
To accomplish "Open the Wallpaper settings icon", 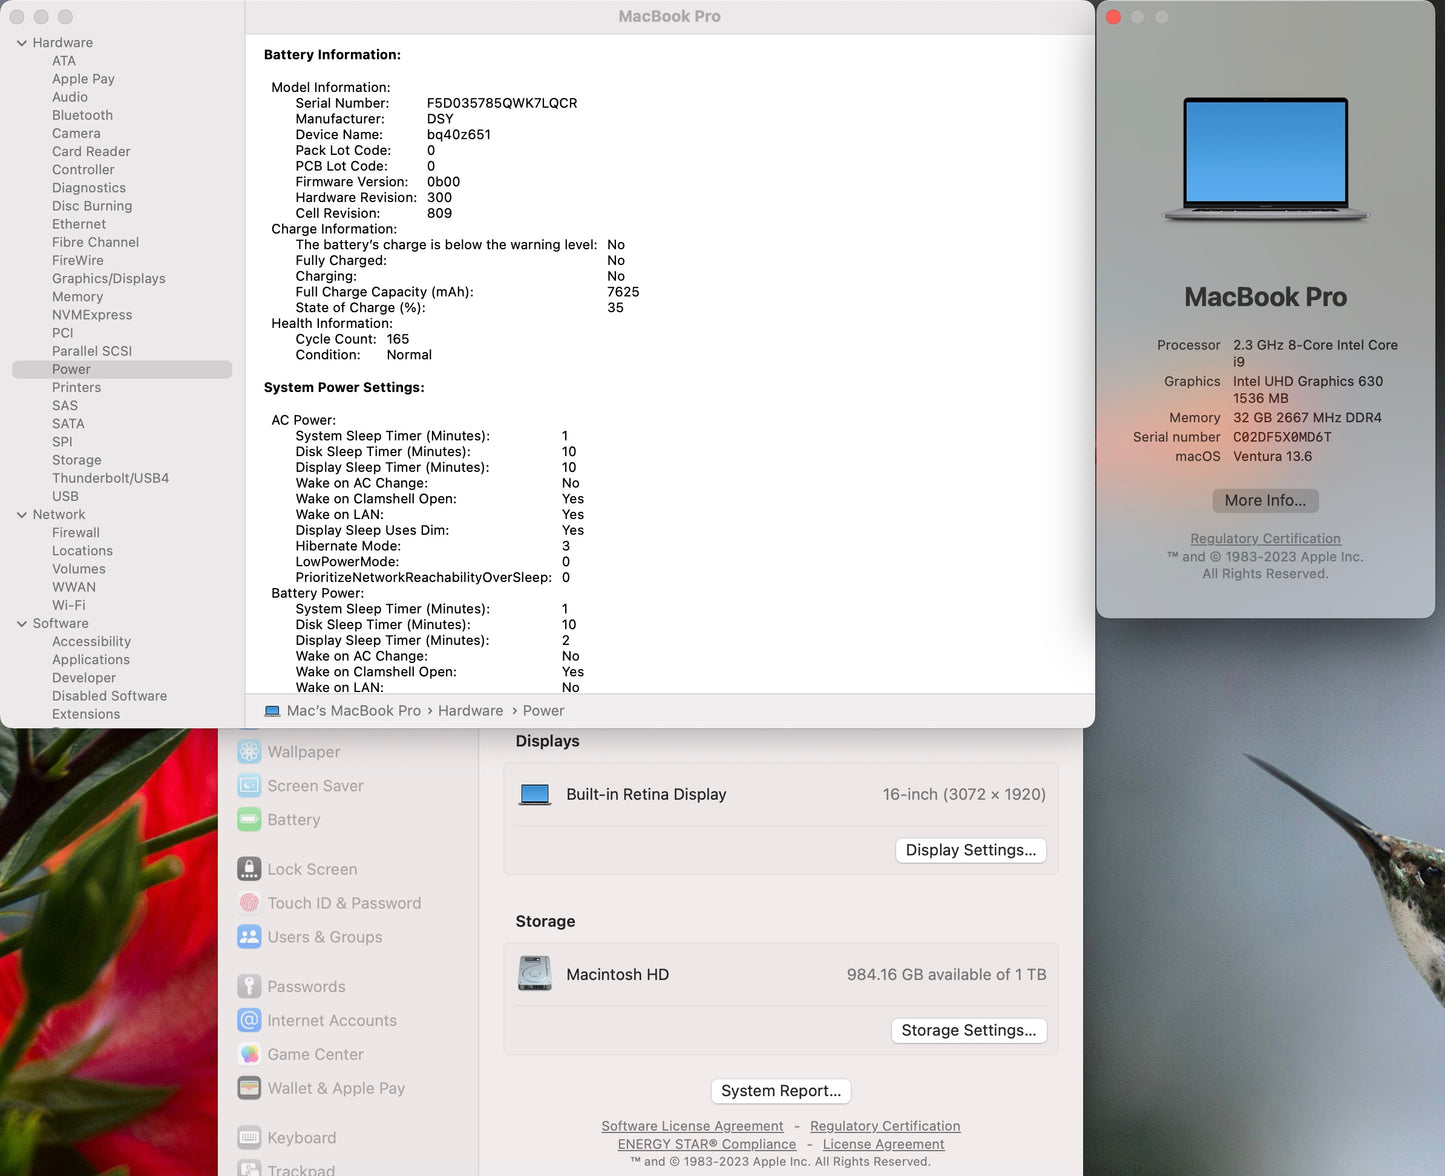I will click(249, 751).
